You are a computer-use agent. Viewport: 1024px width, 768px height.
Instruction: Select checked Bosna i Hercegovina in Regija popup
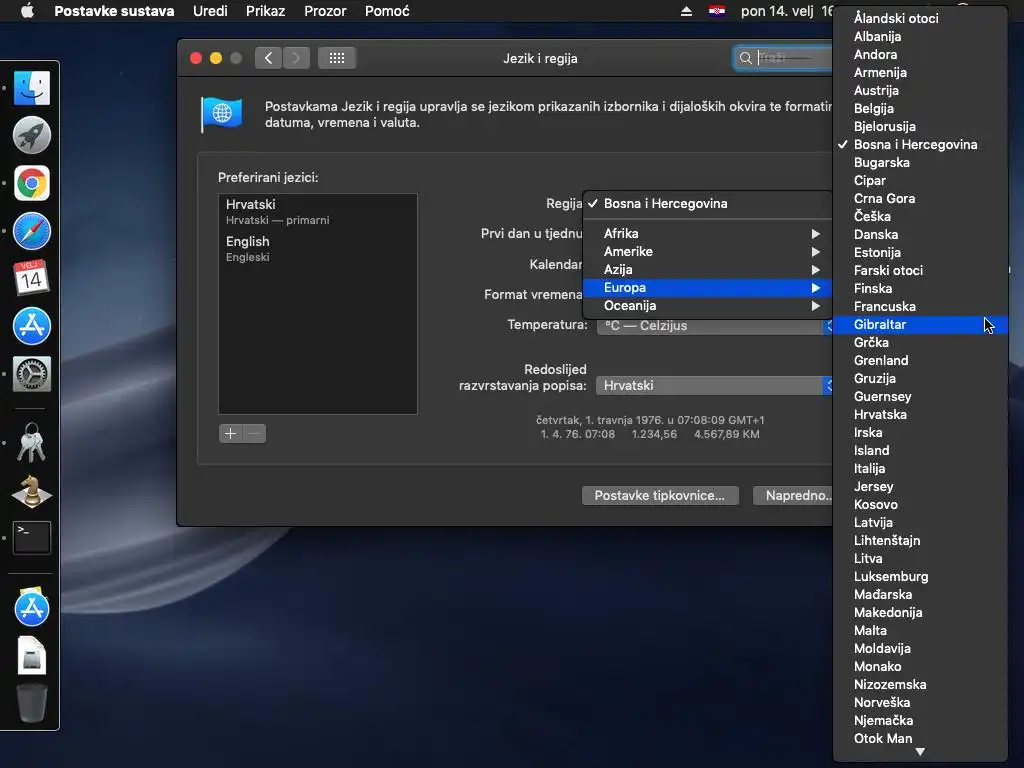(708, 204)
